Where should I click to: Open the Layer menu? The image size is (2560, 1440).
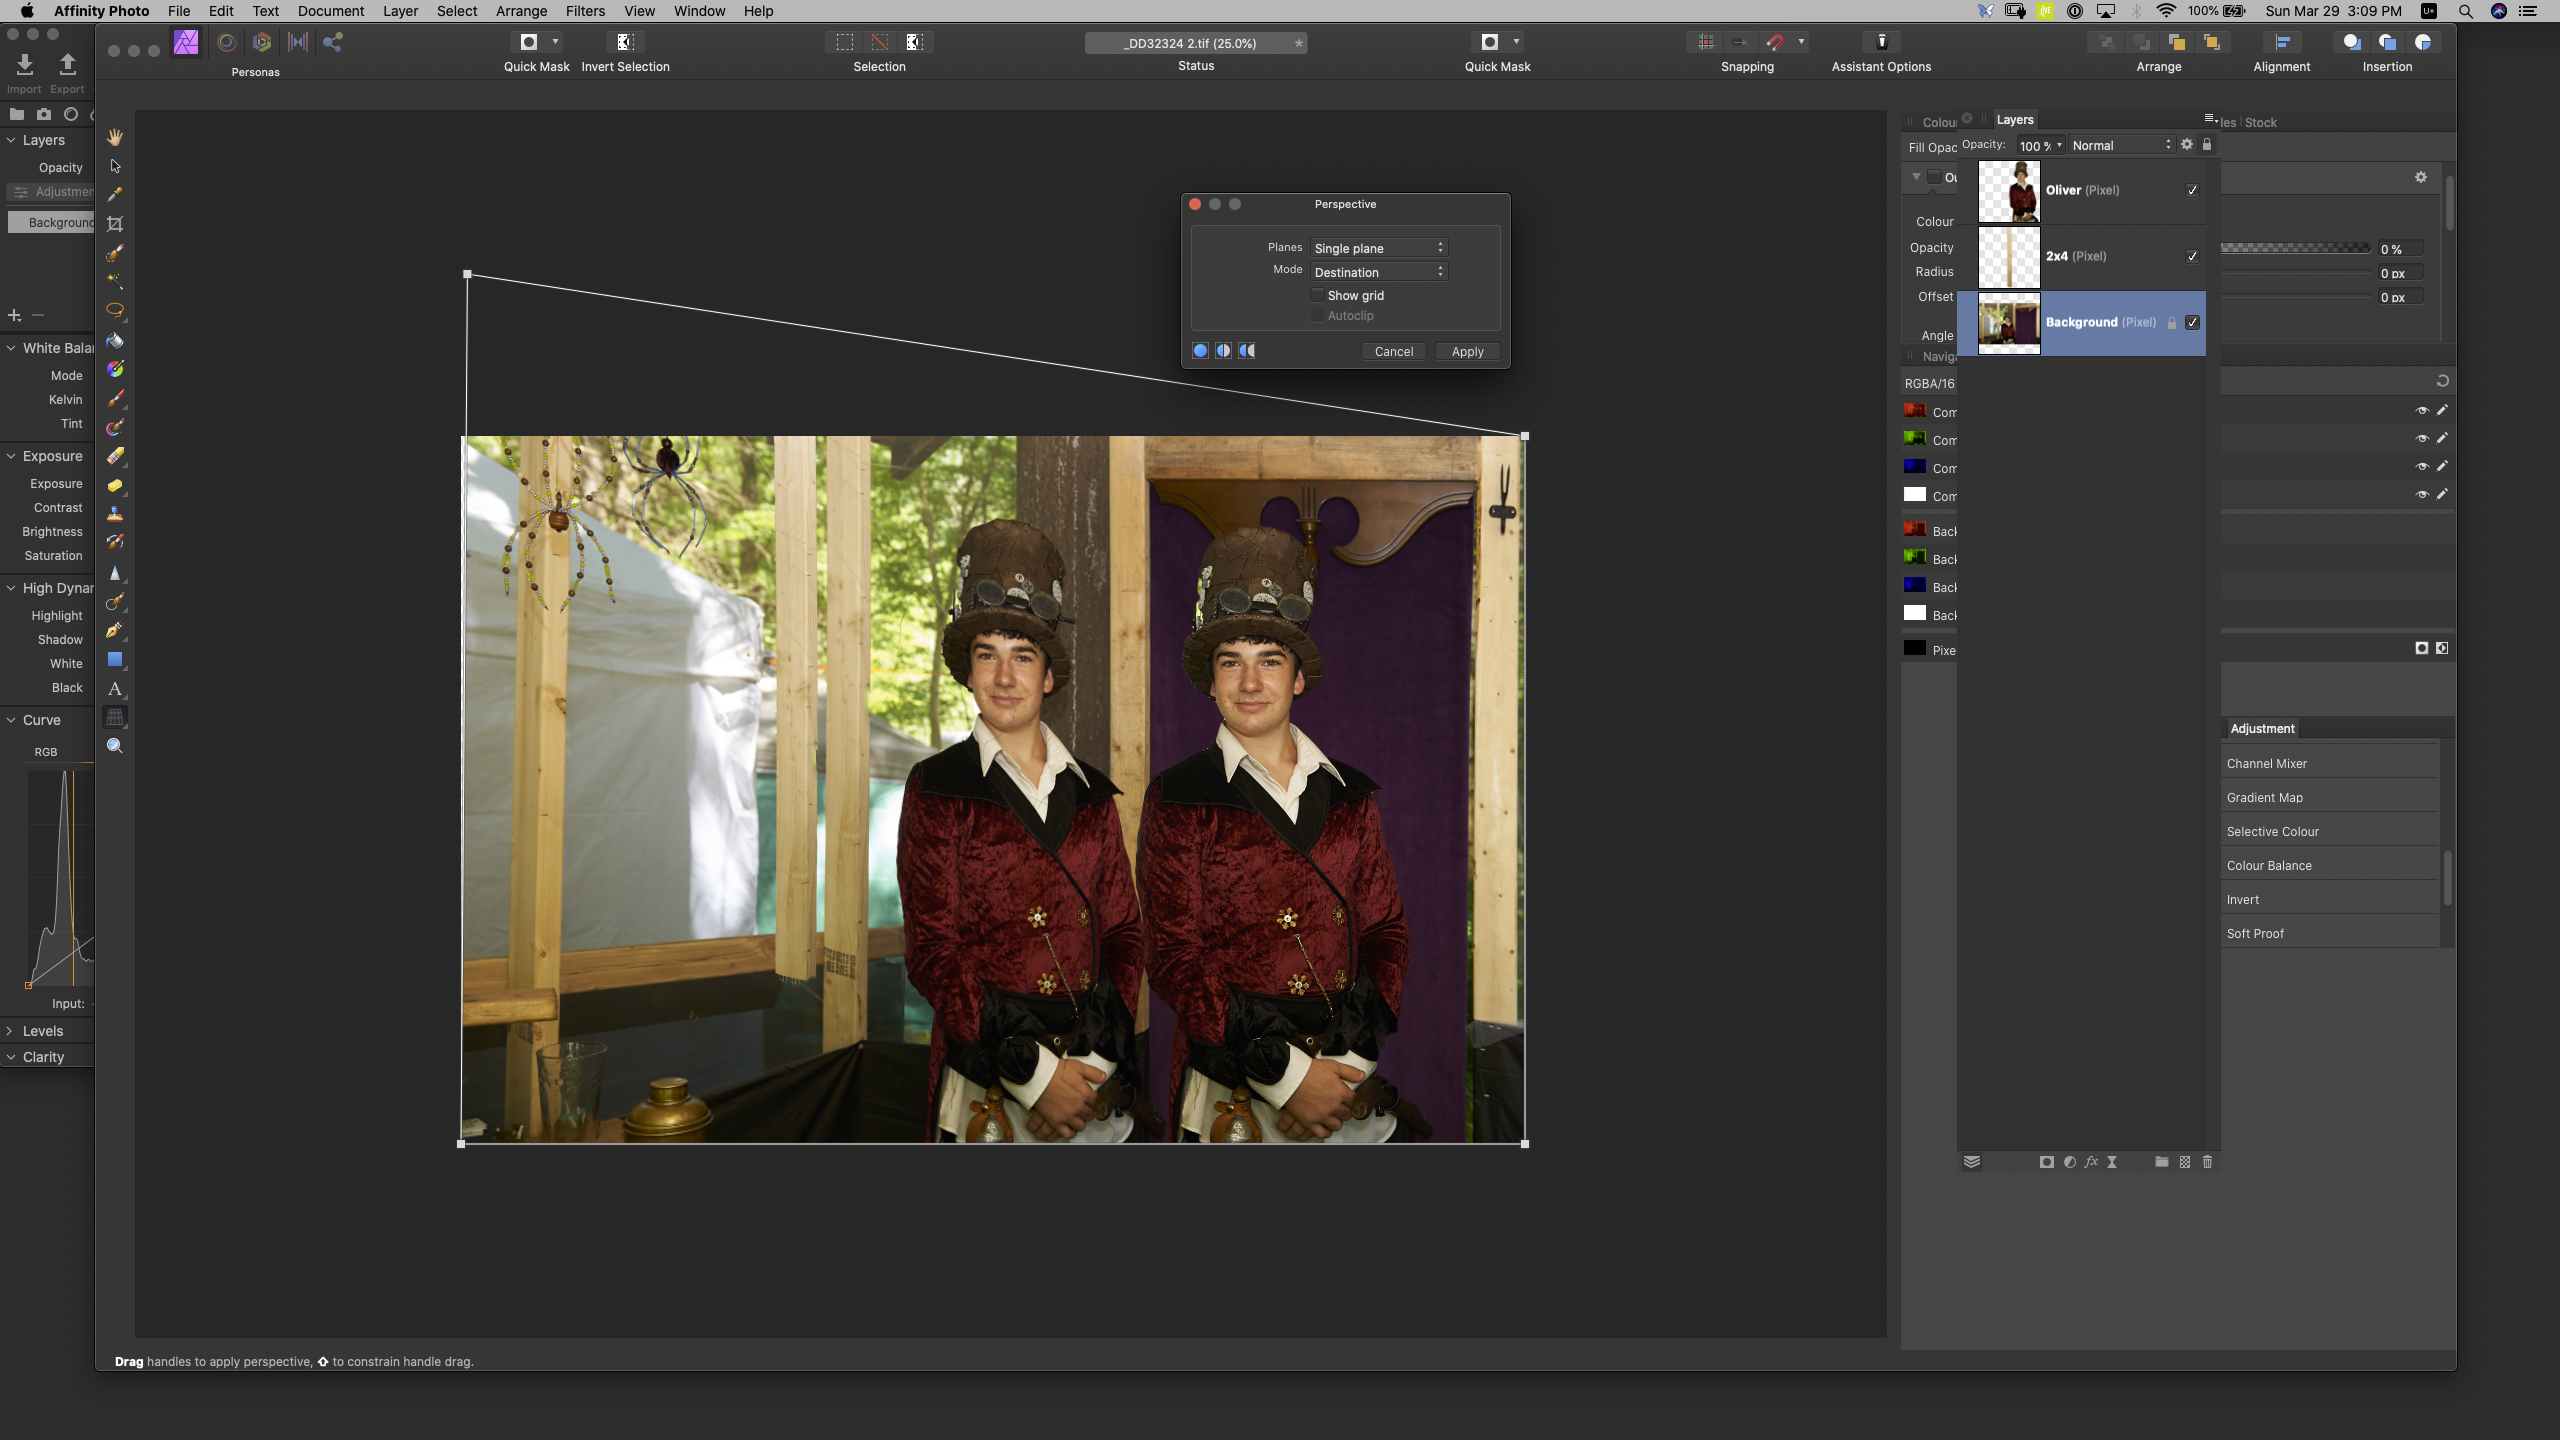tap(400, 11)
